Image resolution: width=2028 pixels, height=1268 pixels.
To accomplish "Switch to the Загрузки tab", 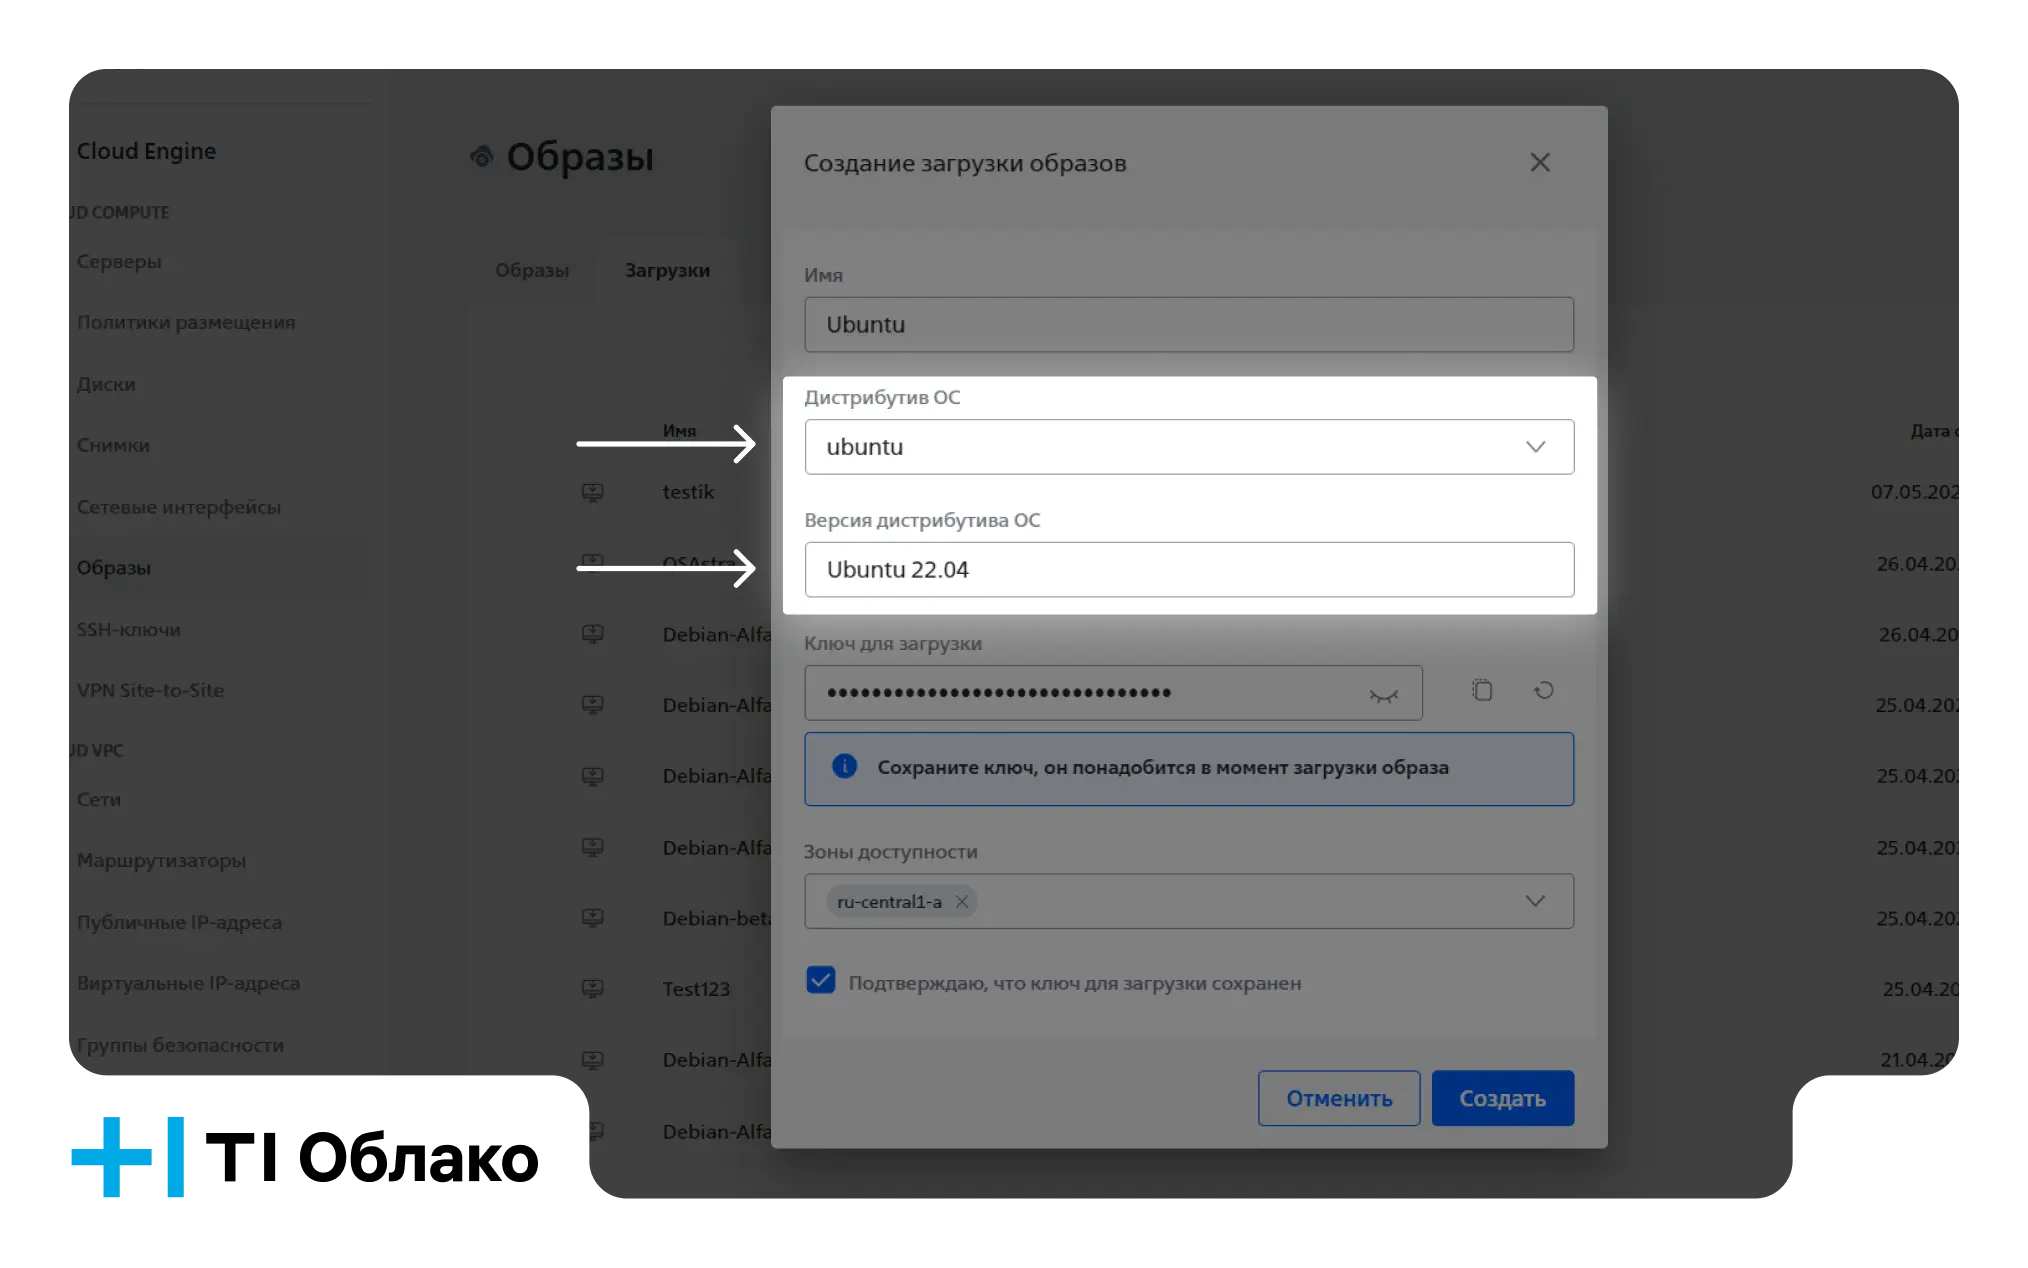I will point(667,270).
